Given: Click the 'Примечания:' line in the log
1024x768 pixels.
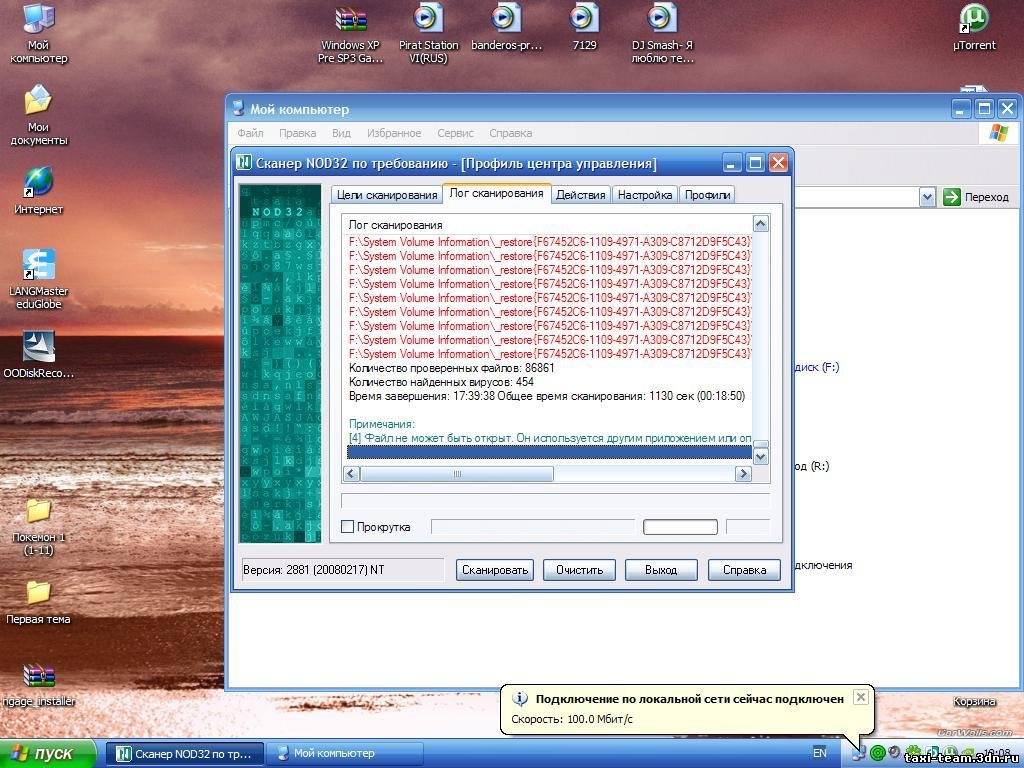Looking at the screenshot, I should [381, 424].
